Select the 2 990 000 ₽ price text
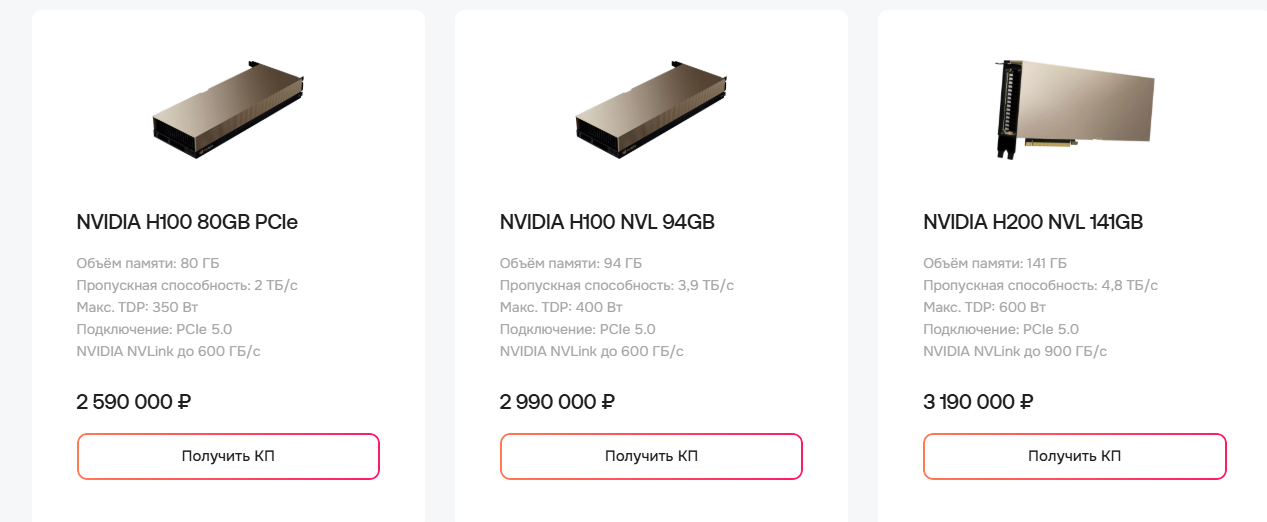 click(557, 402)
